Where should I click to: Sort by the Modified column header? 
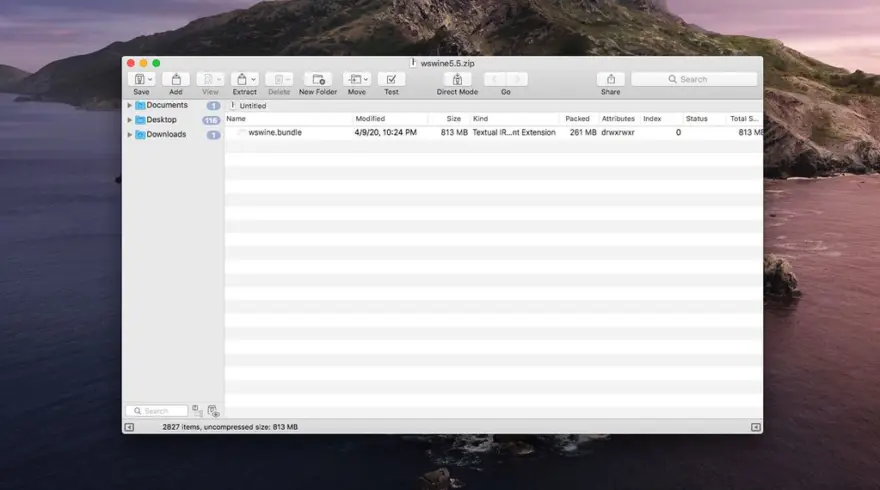point(390,118)
